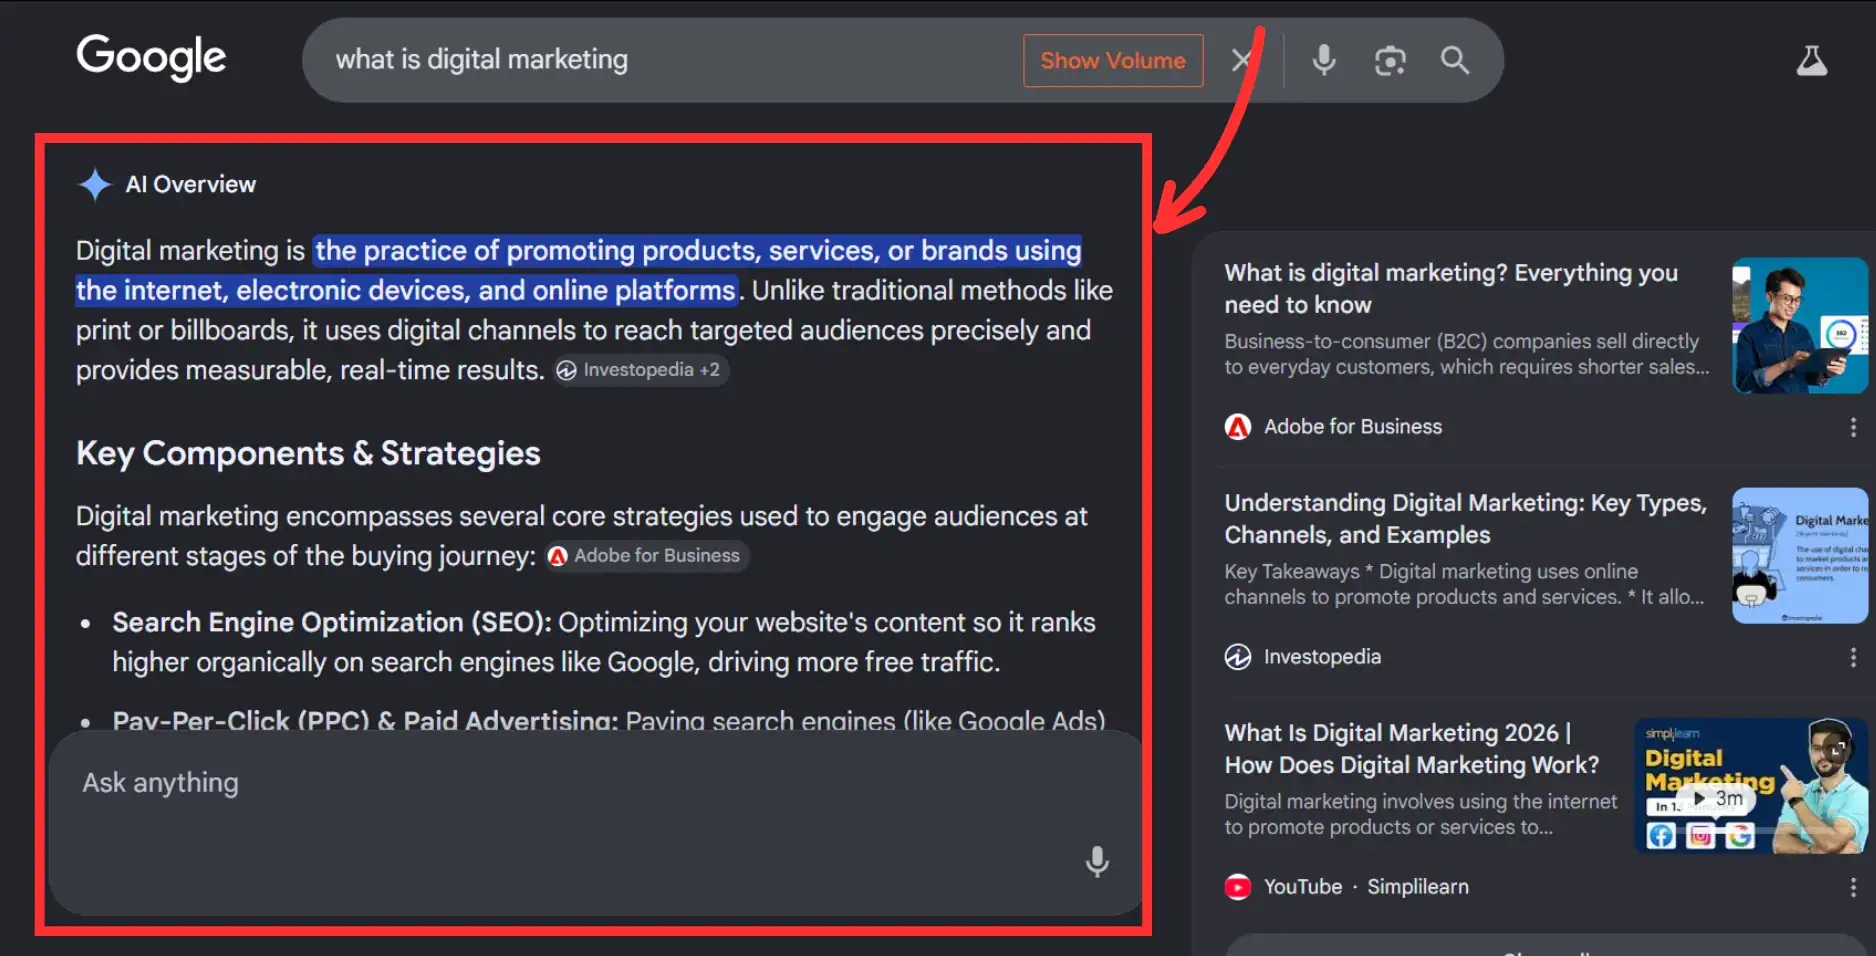The image size is (1876, 956).
Task: Open Google Lens image search
Action: coord(1390,61)
